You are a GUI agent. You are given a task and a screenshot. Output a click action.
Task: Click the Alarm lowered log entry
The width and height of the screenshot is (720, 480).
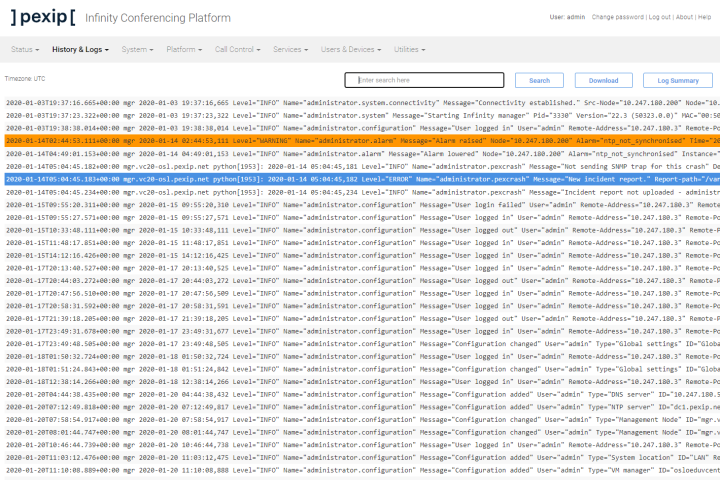(x=362, y=154)
